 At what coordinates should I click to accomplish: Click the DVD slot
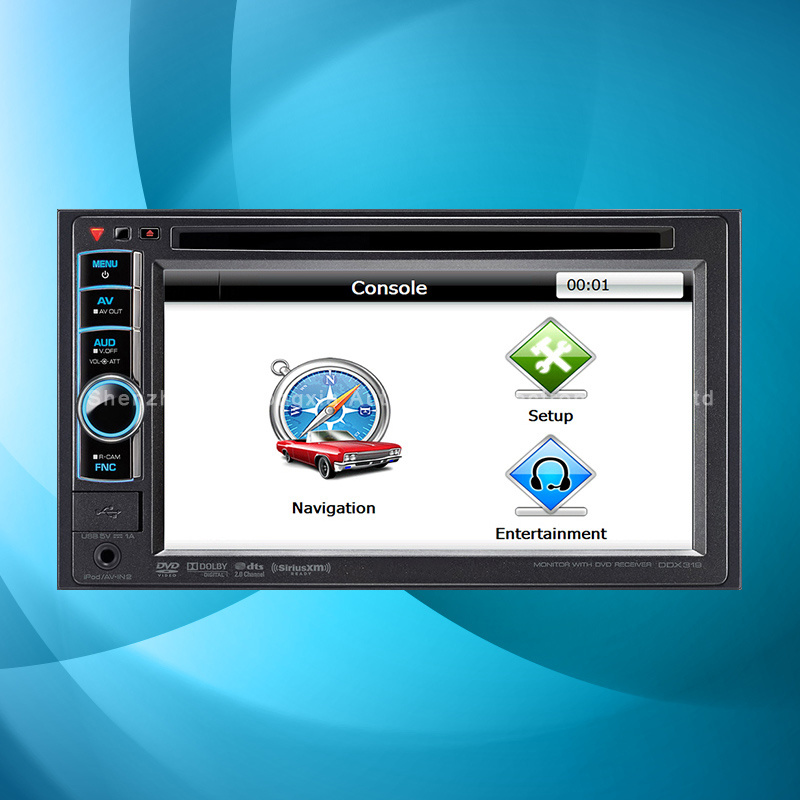coord(422,238)
